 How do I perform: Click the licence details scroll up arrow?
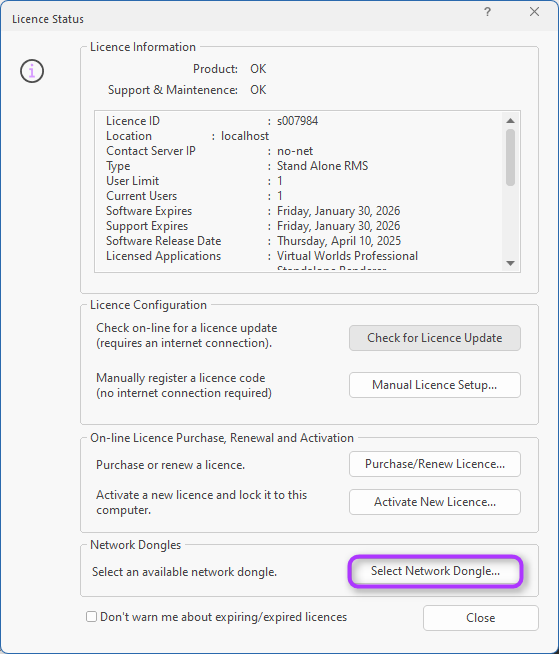click(x=510, y=121)
